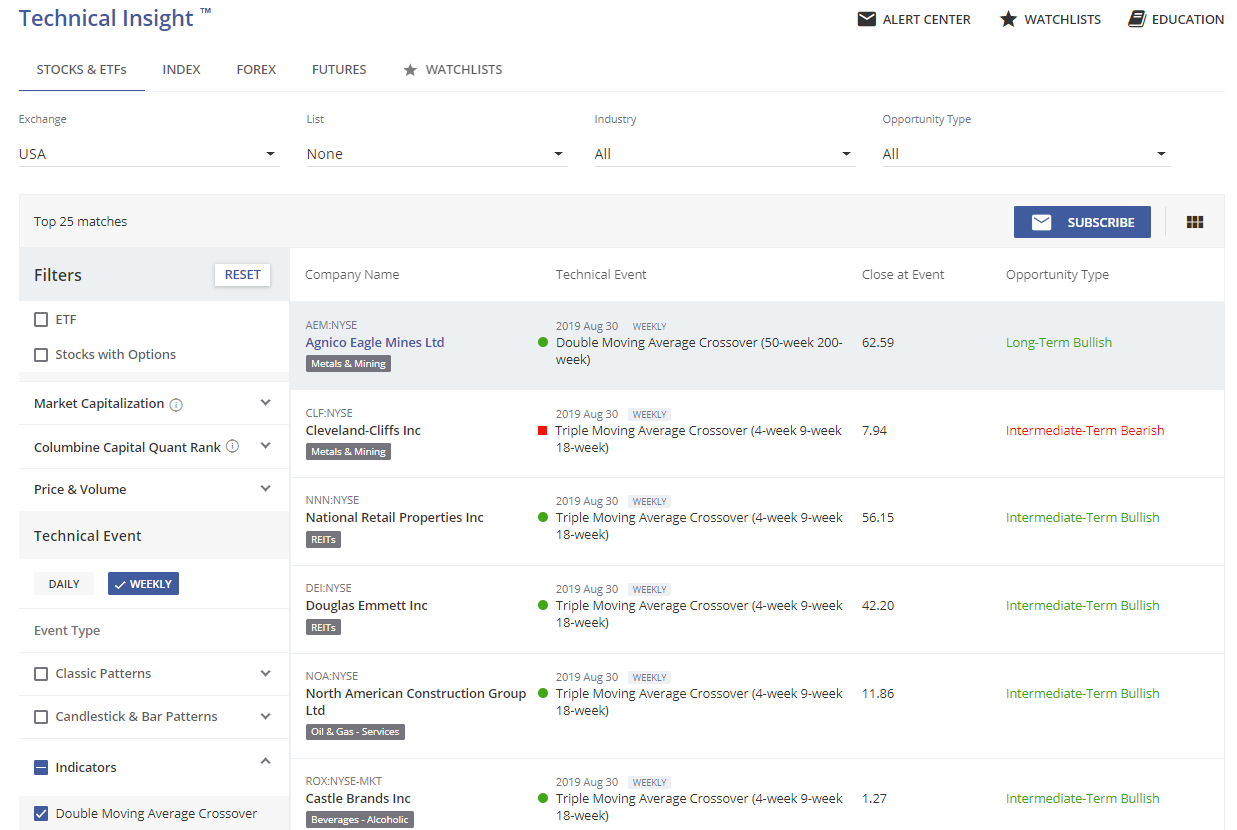
Task: Open the Alert Center envelope icon
Action: [867, 19]
